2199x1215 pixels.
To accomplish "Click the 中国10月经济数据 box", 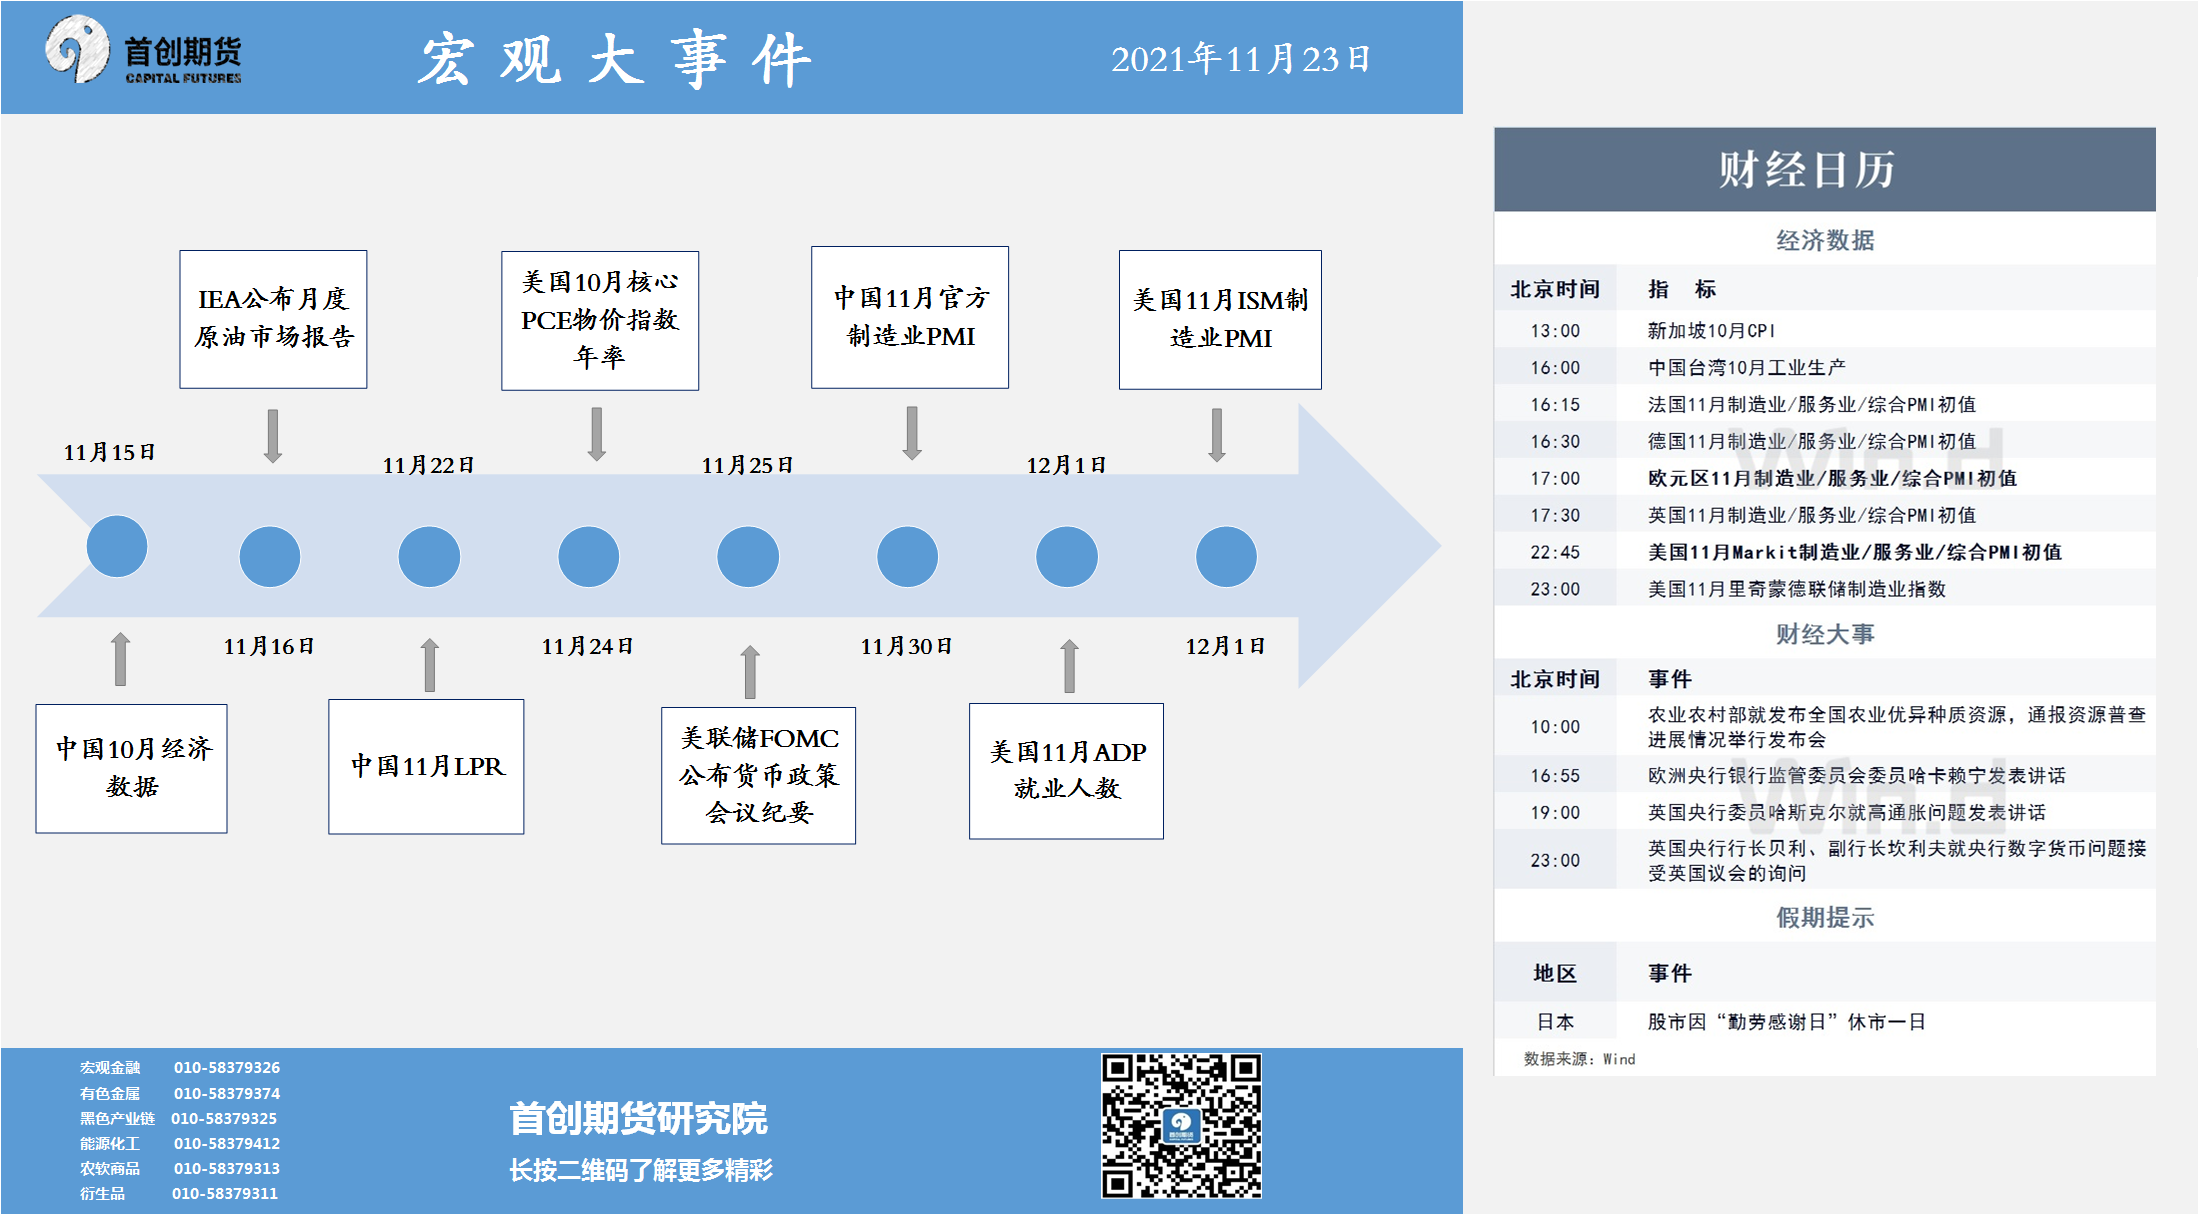I will pos(132,768).
